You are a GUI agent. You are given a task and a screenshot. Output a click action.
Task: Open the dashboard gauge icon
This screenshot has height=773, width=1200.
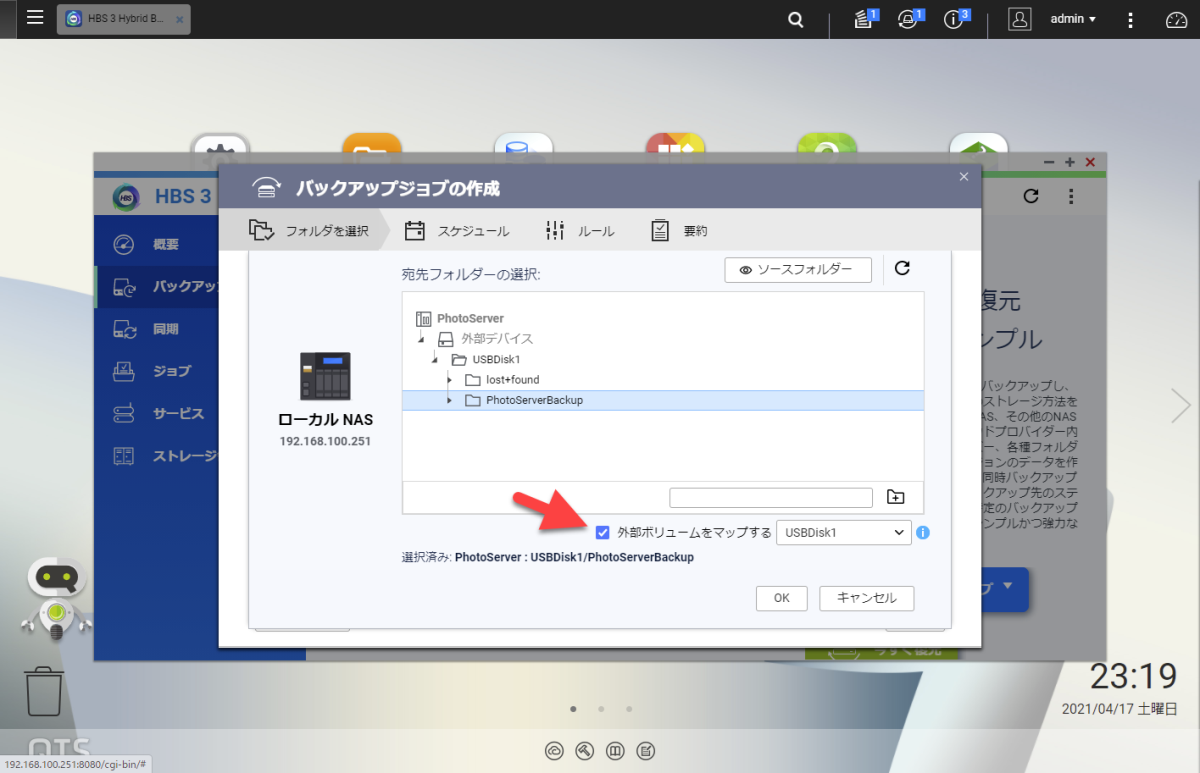(x=1175, y=19)
